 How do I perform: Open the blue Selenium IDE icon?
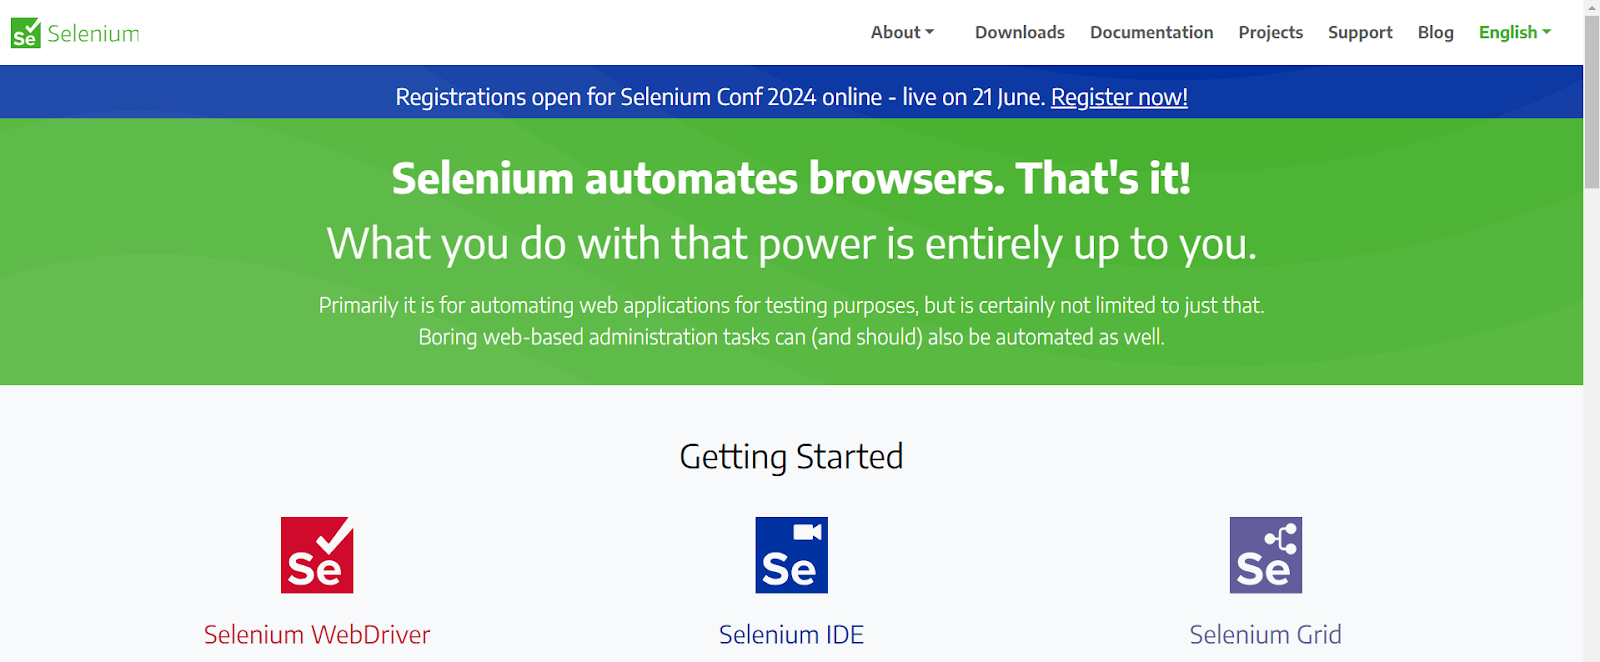(791, 555)
